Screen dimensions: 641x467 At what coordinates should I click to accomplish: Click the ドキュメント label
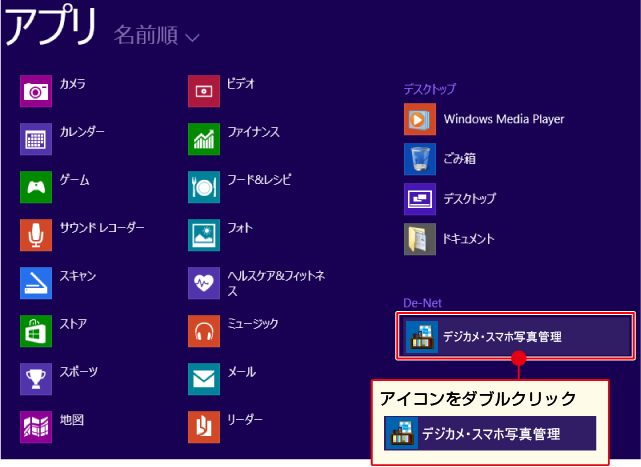[469, 238]
